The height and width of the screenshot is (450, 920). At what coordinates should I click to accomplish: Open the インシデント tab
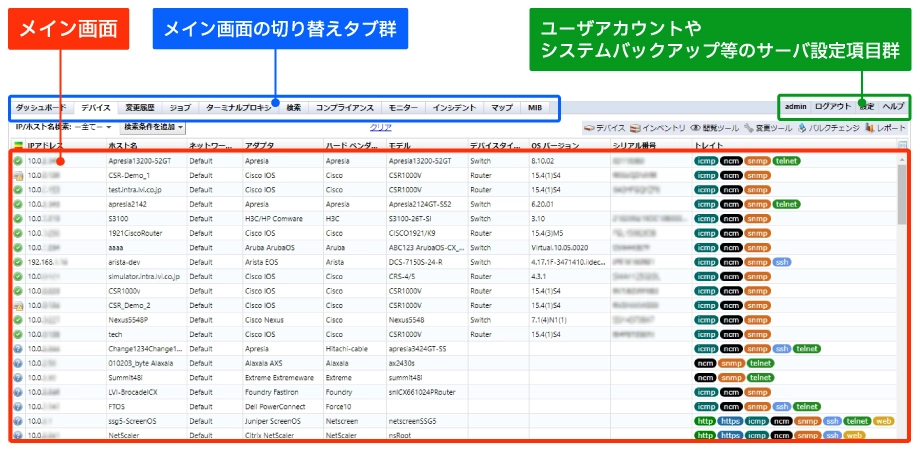pos(454,108)
